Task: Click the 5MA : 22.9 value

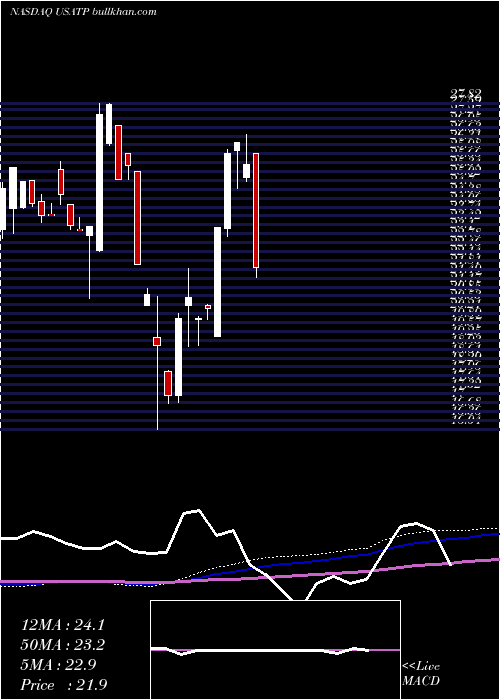Action: (x=58, y=665)
